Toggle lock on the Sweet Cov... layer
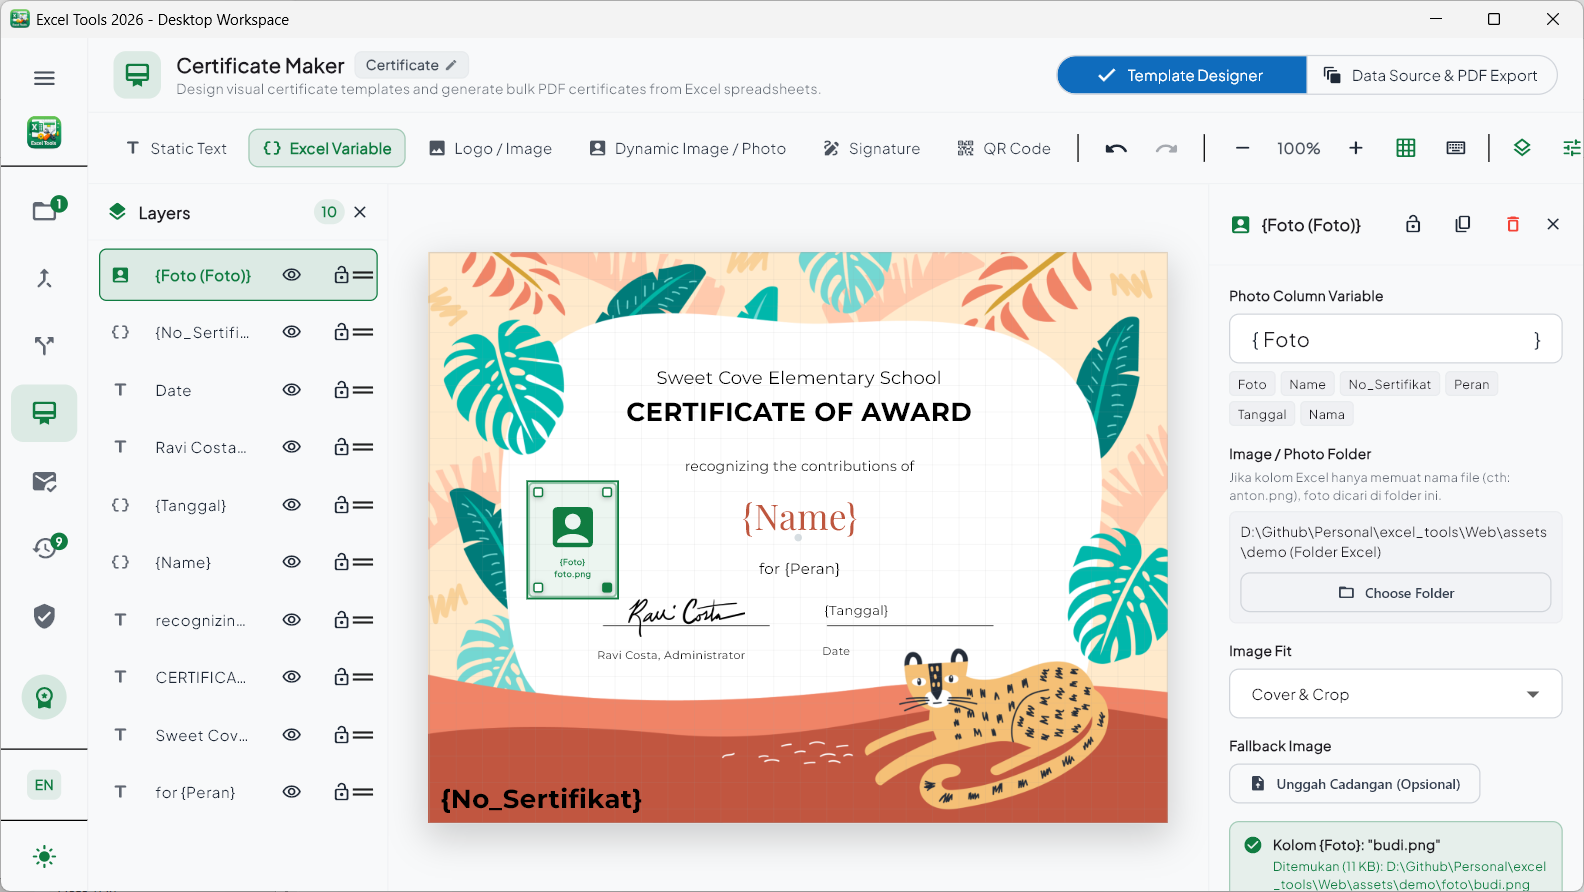Screen dimensions: 1584x892 (341, 735)
